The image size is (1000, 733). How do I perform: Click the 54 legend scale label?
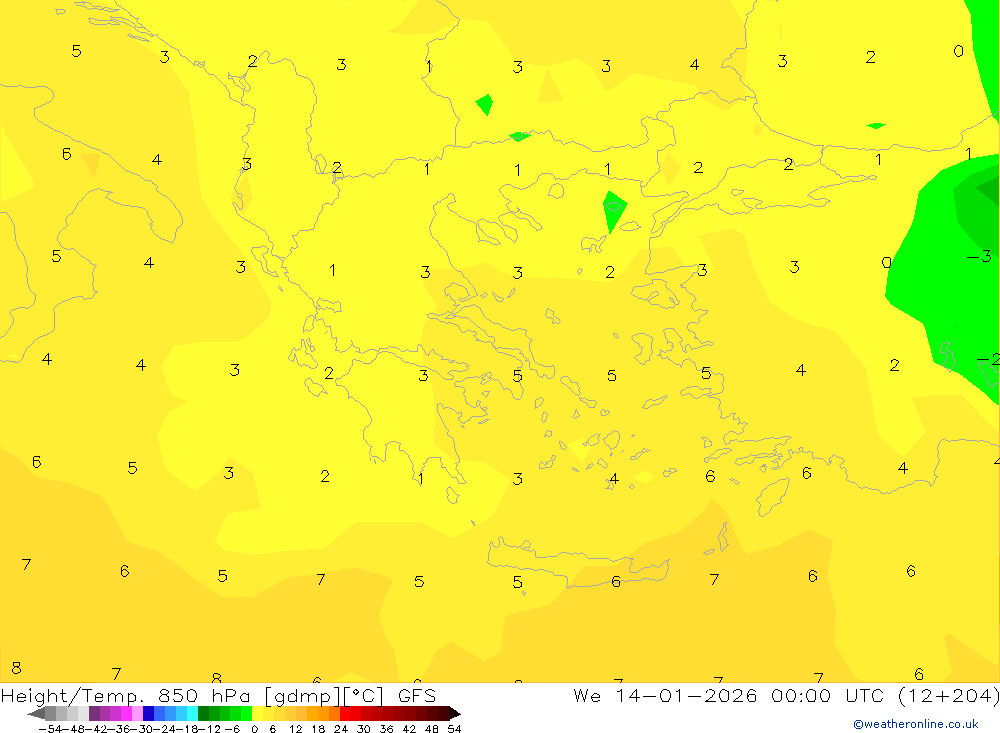[x=454, y=729]
